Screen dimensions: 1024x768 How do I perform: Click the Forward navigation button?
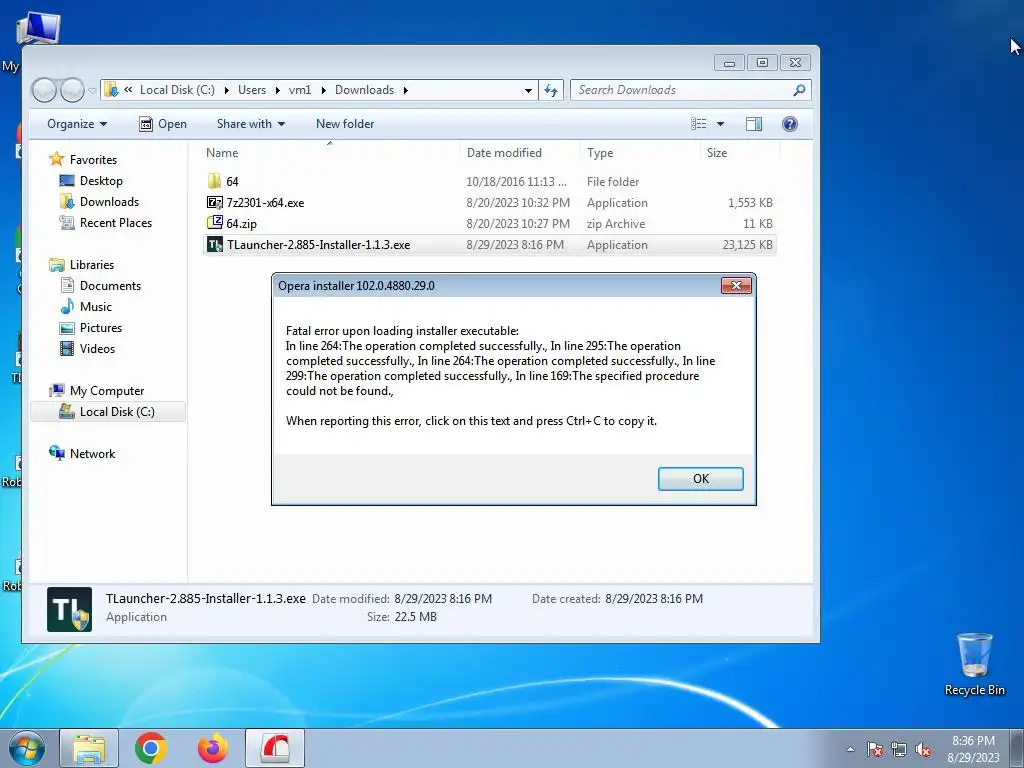coord(72,90)
